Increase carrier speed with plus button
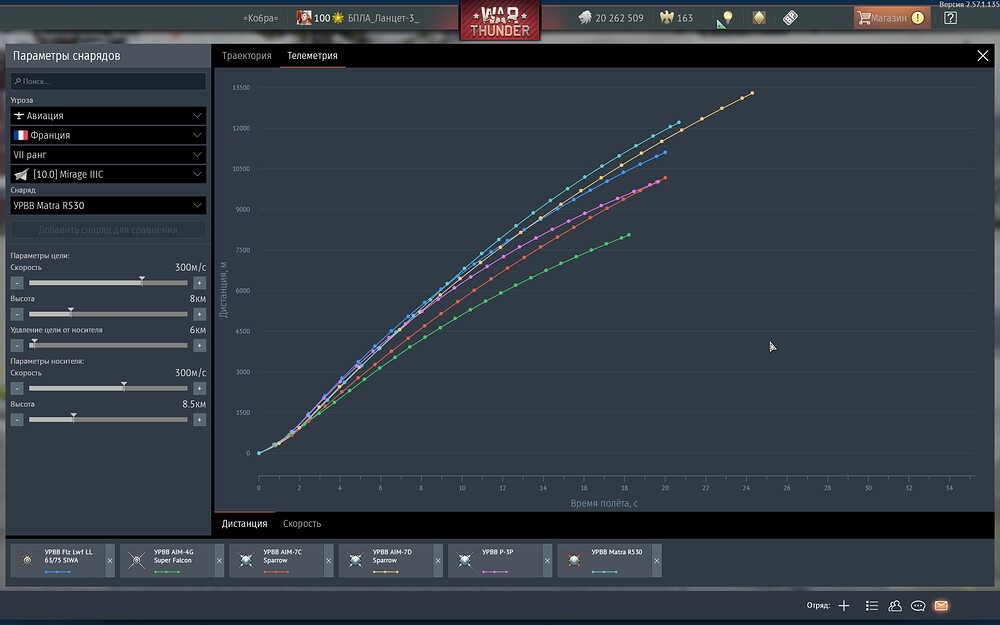1000x625 pixels. pyautogui.click(x=199, y=388)
